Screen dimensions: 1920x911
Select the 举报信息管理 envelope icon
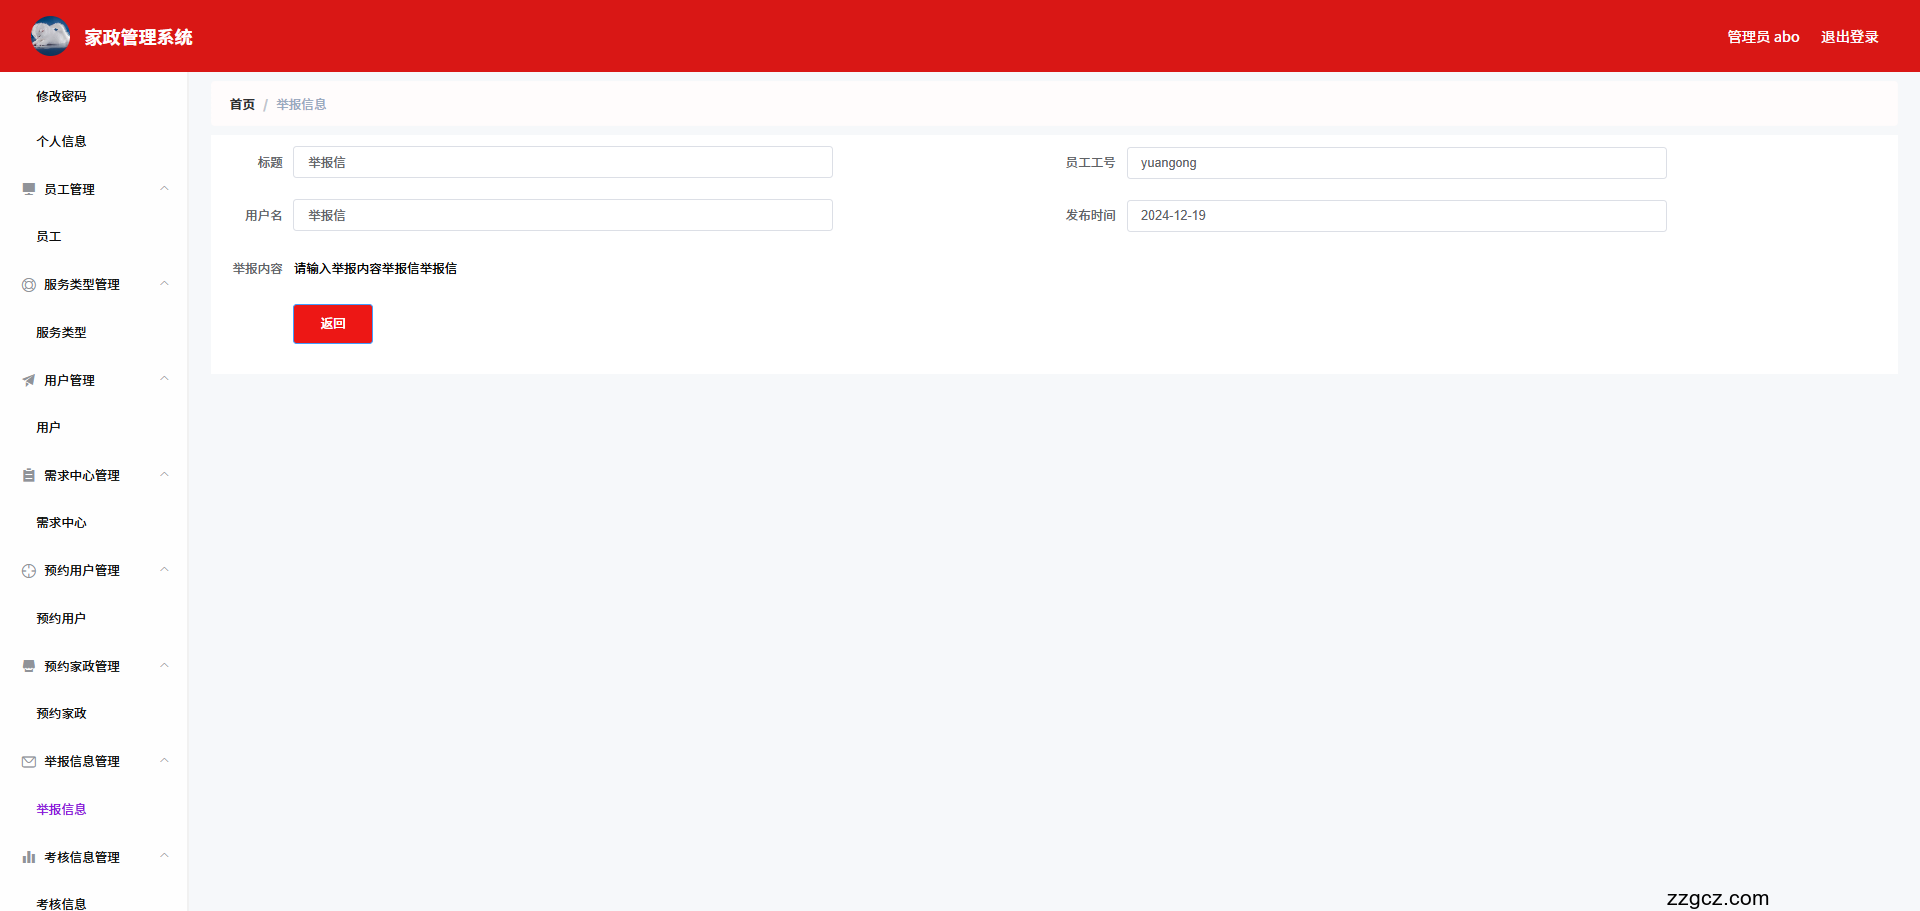tap(28, 761)
